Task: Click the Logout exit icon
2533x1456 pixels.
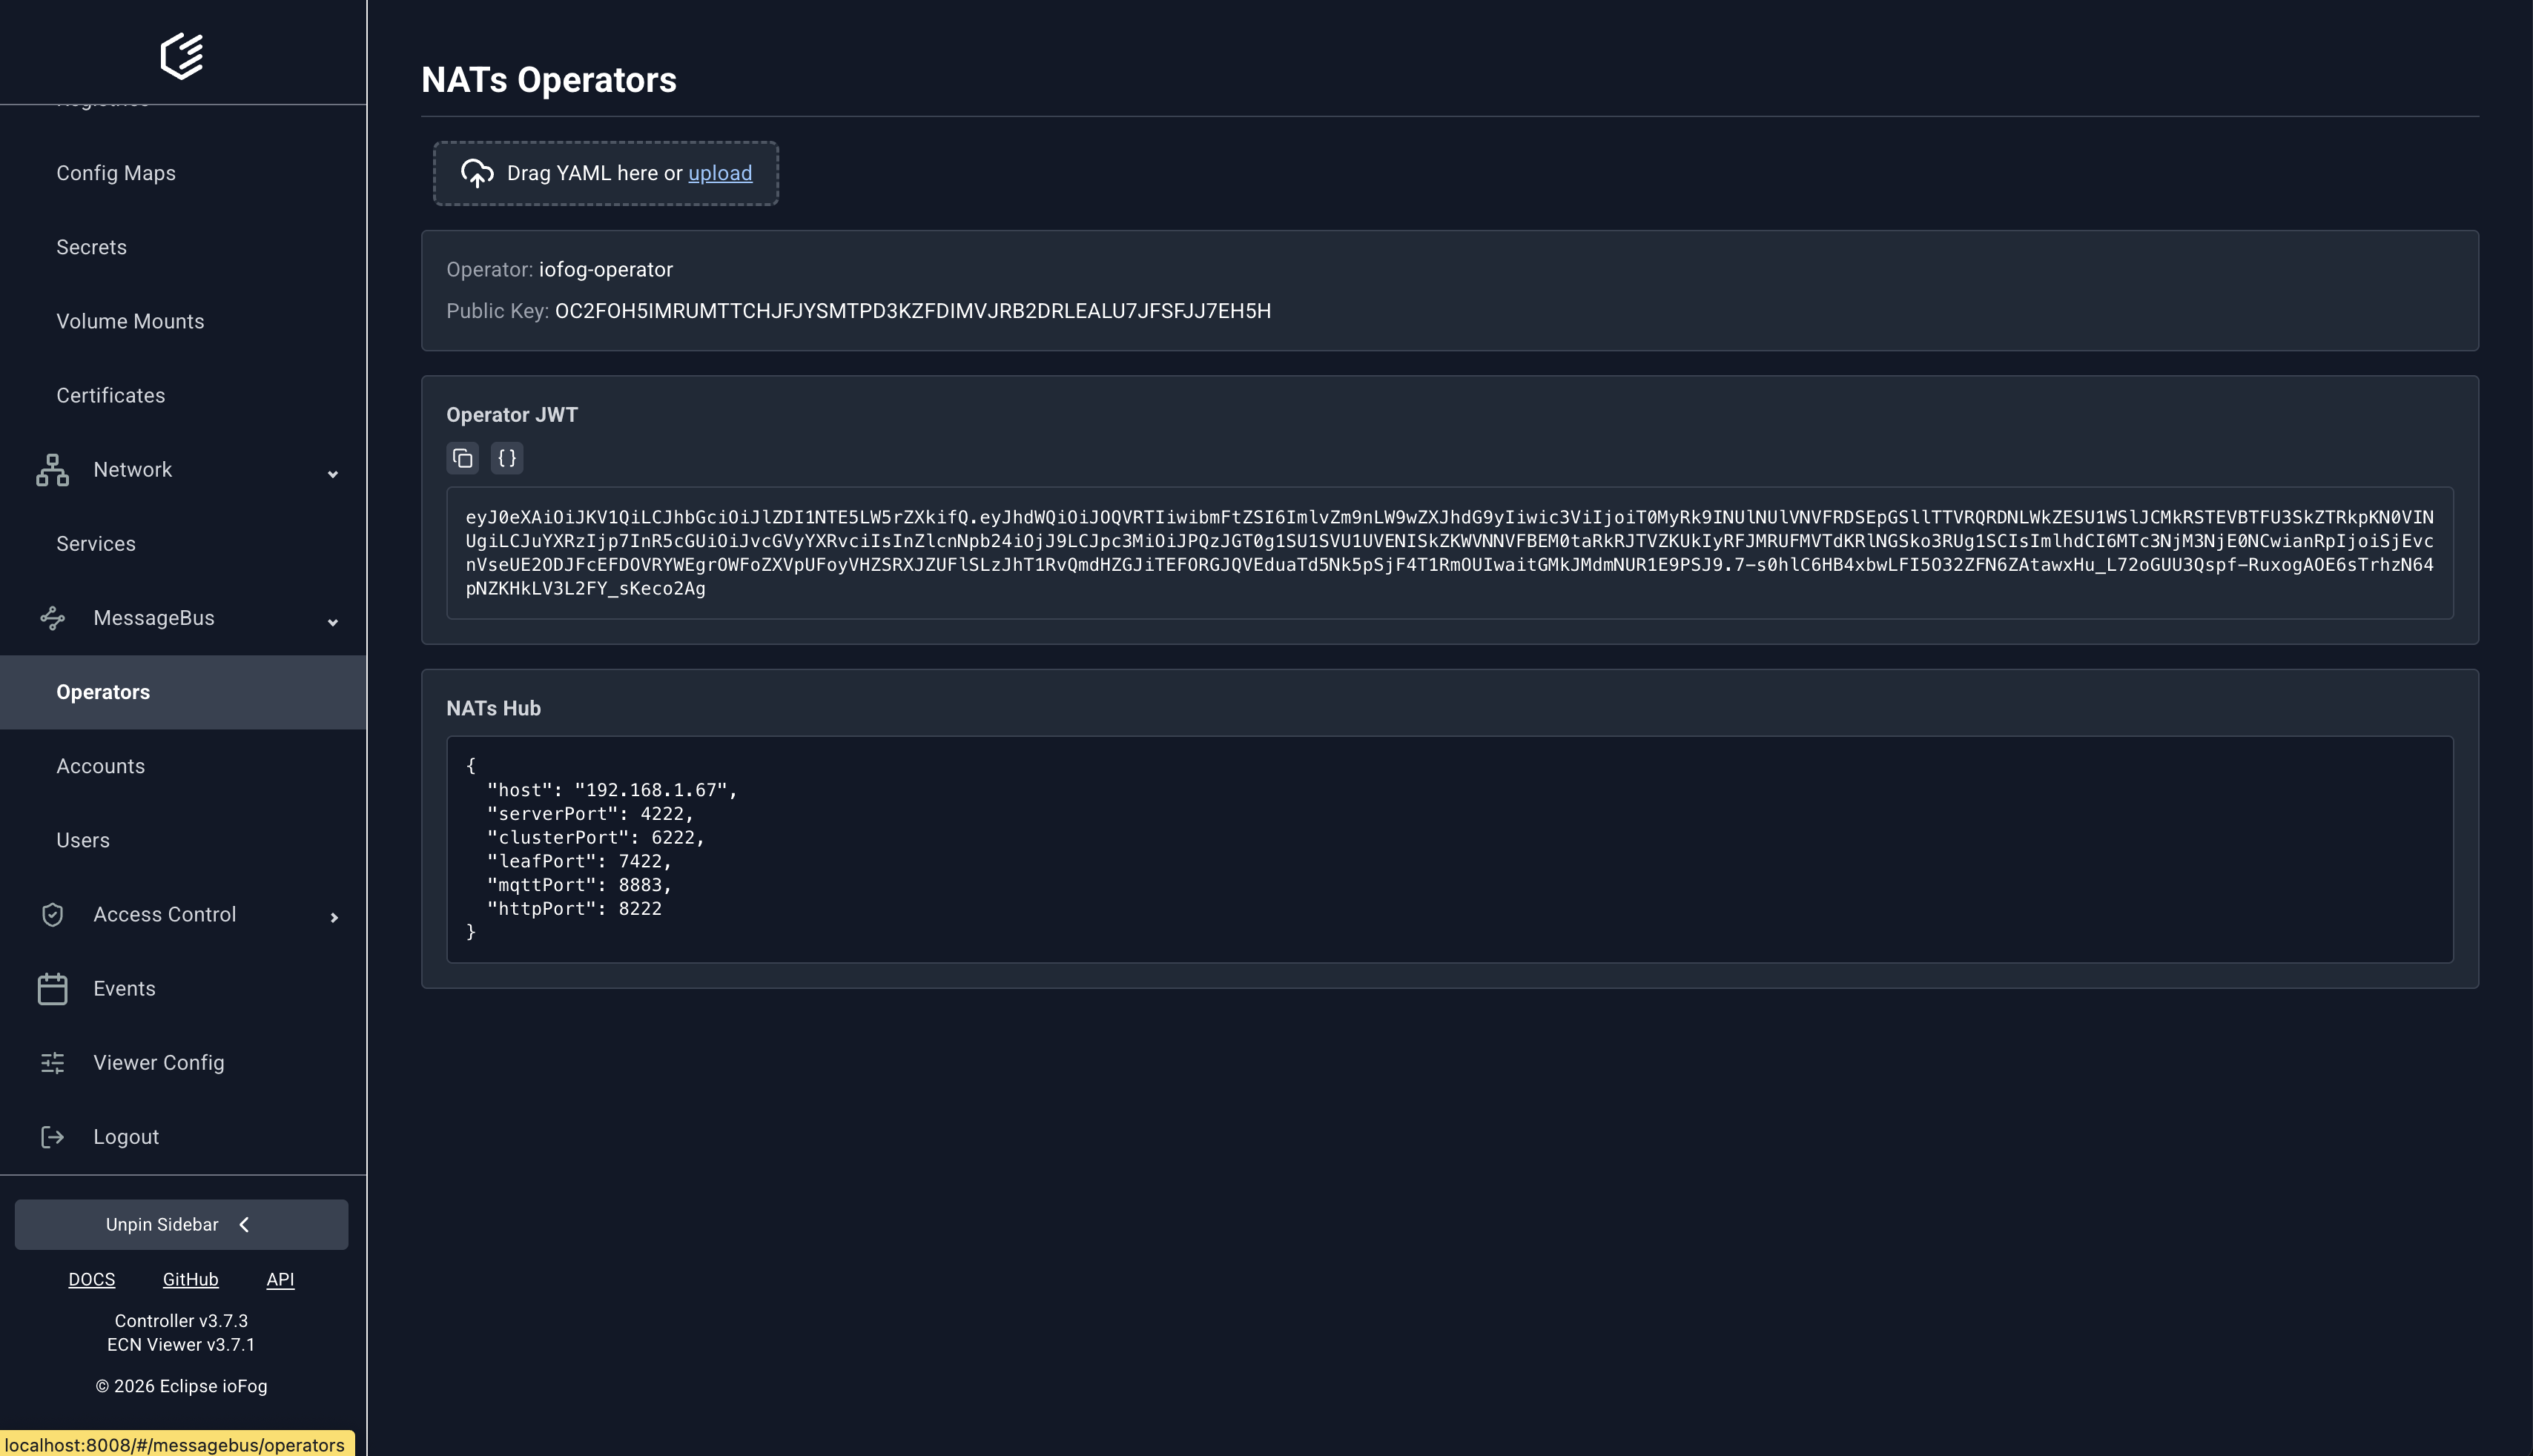Action: pos(52,1137)
